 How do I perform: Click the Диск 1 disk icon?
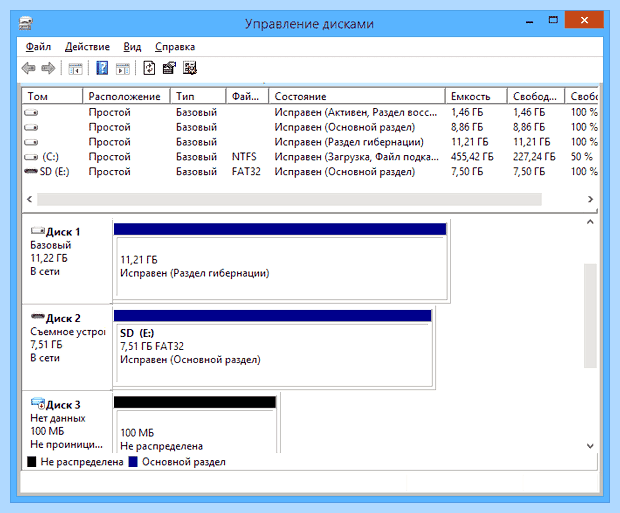[38, 230]
